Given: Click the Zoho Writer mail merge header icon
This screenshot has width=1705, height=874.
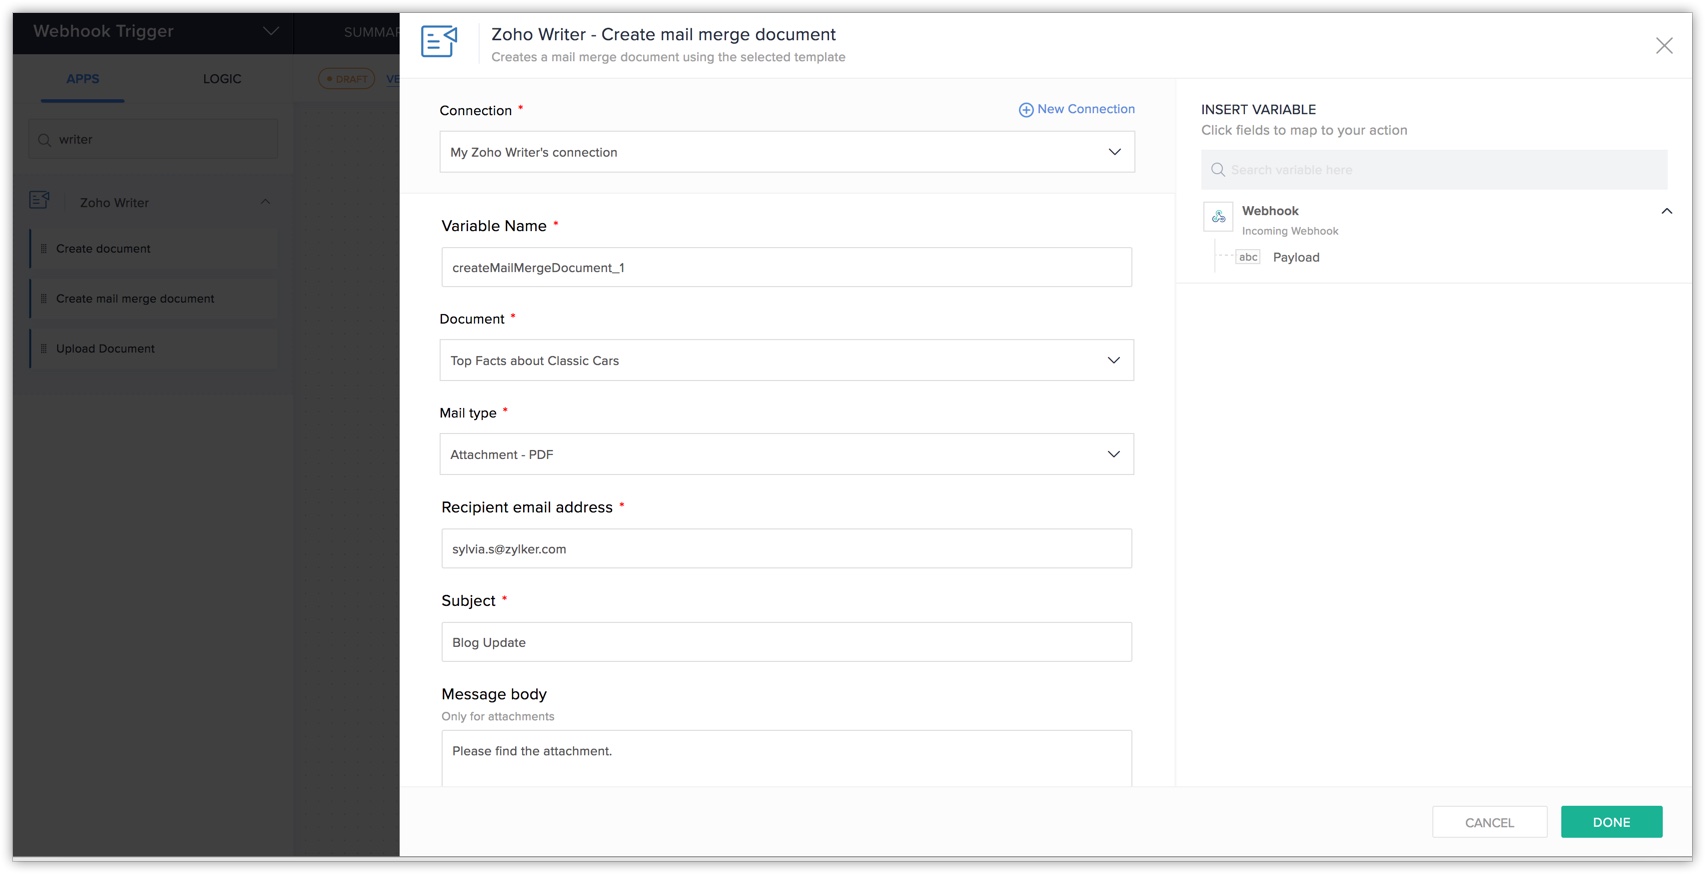Looking at the screenshot, I should pyautogui.click(x=439, y=42).
